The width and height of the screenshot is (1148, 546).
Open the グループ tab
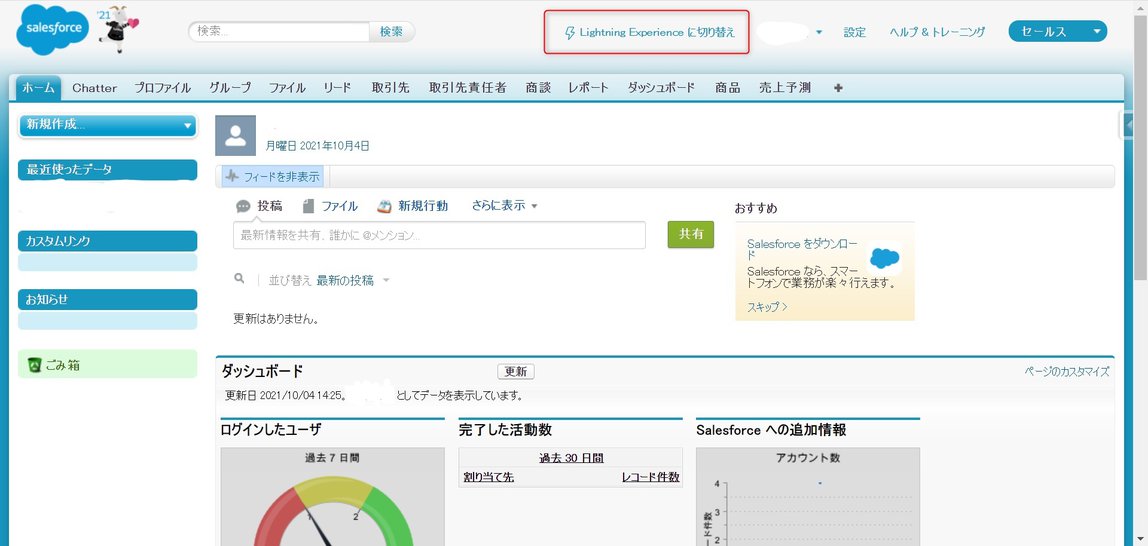tap(230, 88)
